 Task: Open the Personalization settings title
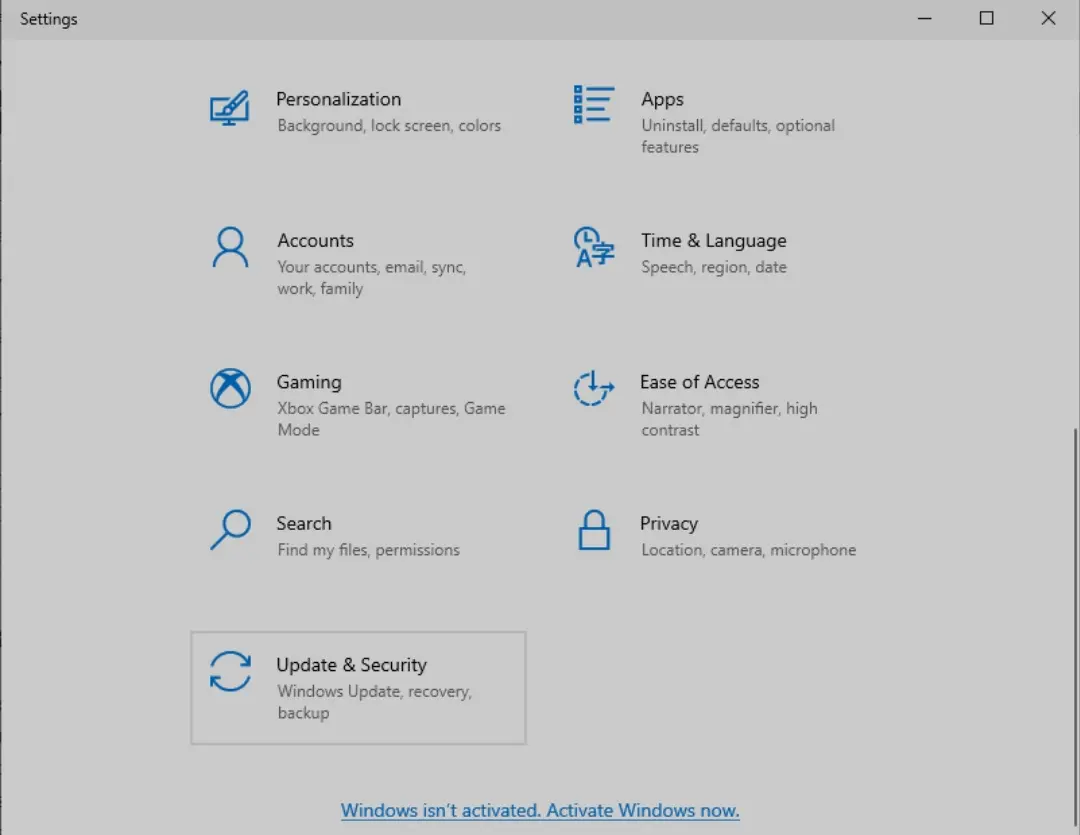pyautogui.click(x=338, y=99)
